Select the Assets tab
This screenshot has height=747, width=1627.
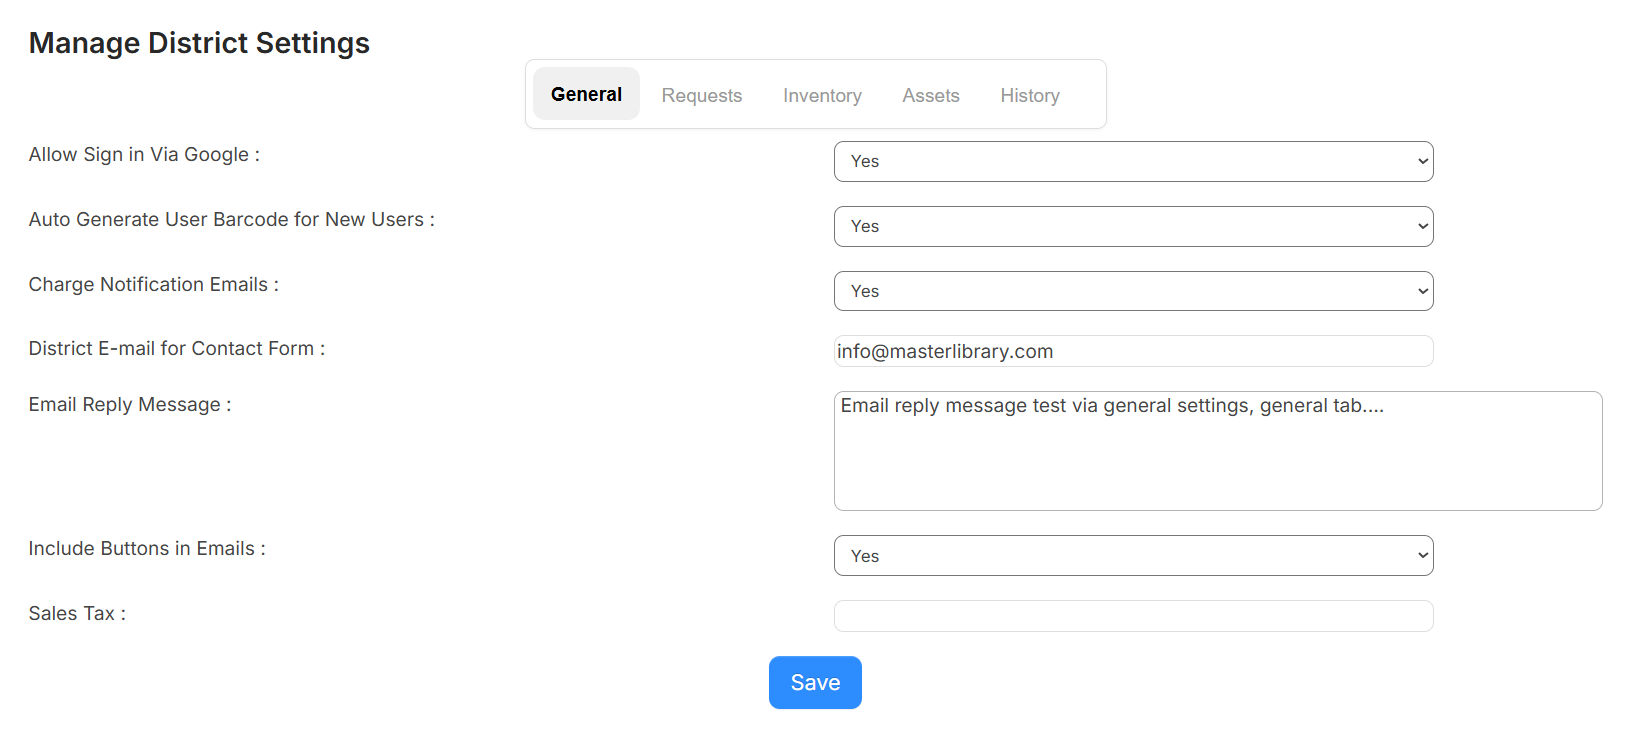coord(930,95)
